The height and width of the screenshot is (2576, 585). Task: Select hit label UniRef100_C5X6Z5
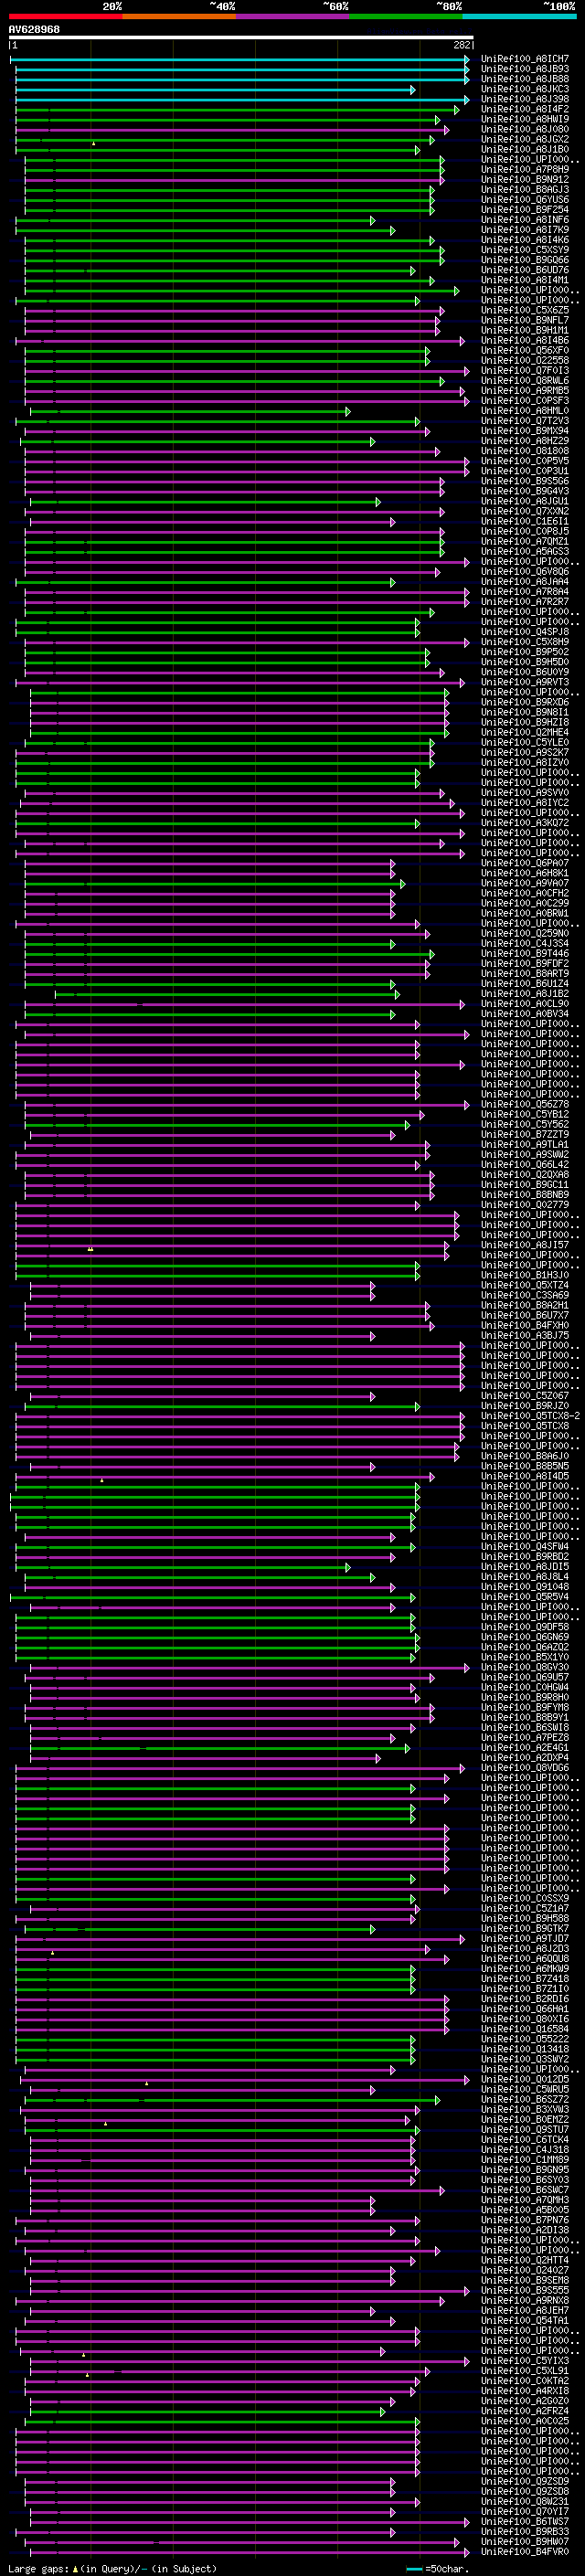[x=525, y=311]
